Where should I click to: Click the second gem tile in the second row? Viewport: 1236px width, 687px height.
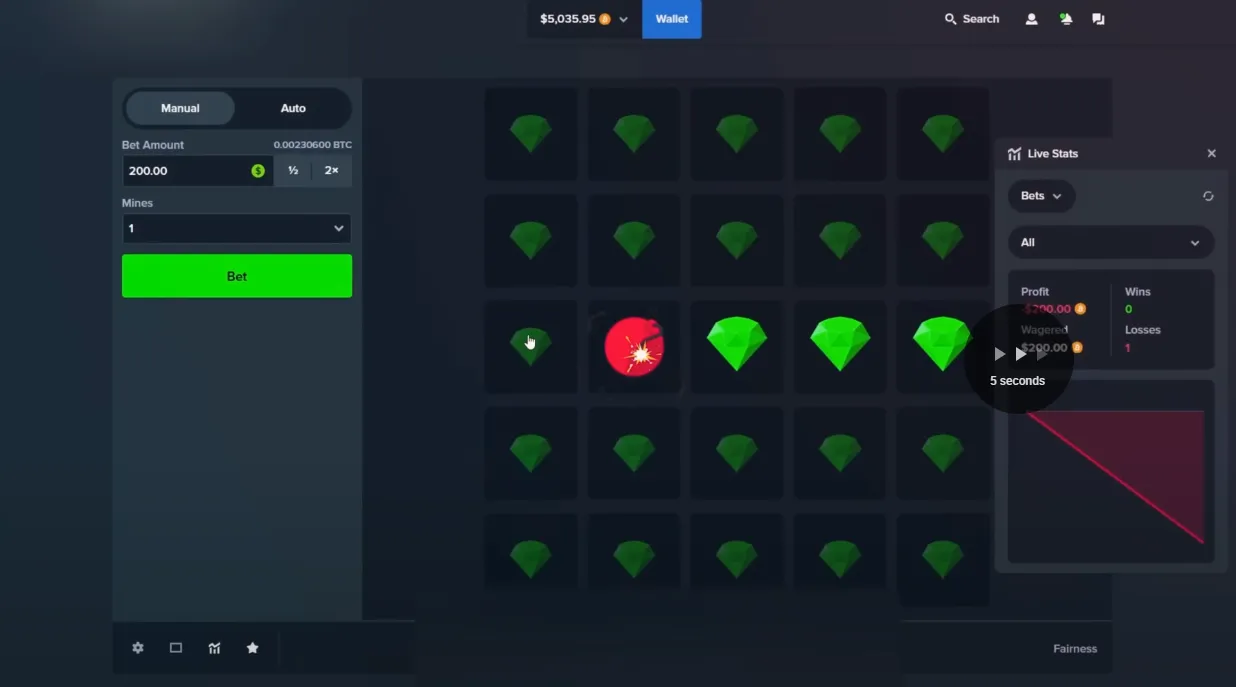pos(634,240)
